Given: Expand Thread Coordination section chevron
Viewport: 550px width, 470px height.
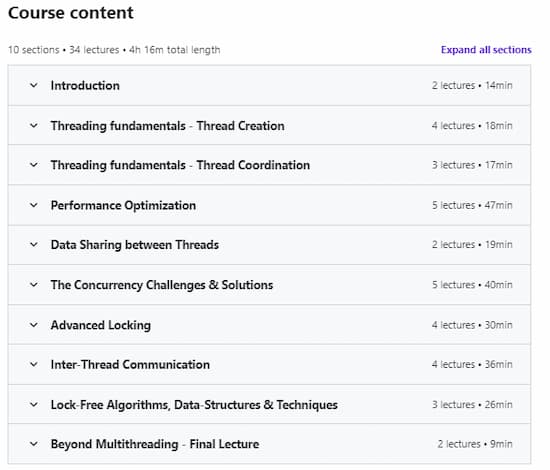Looking at the screenshot, I should pos(34,165).
